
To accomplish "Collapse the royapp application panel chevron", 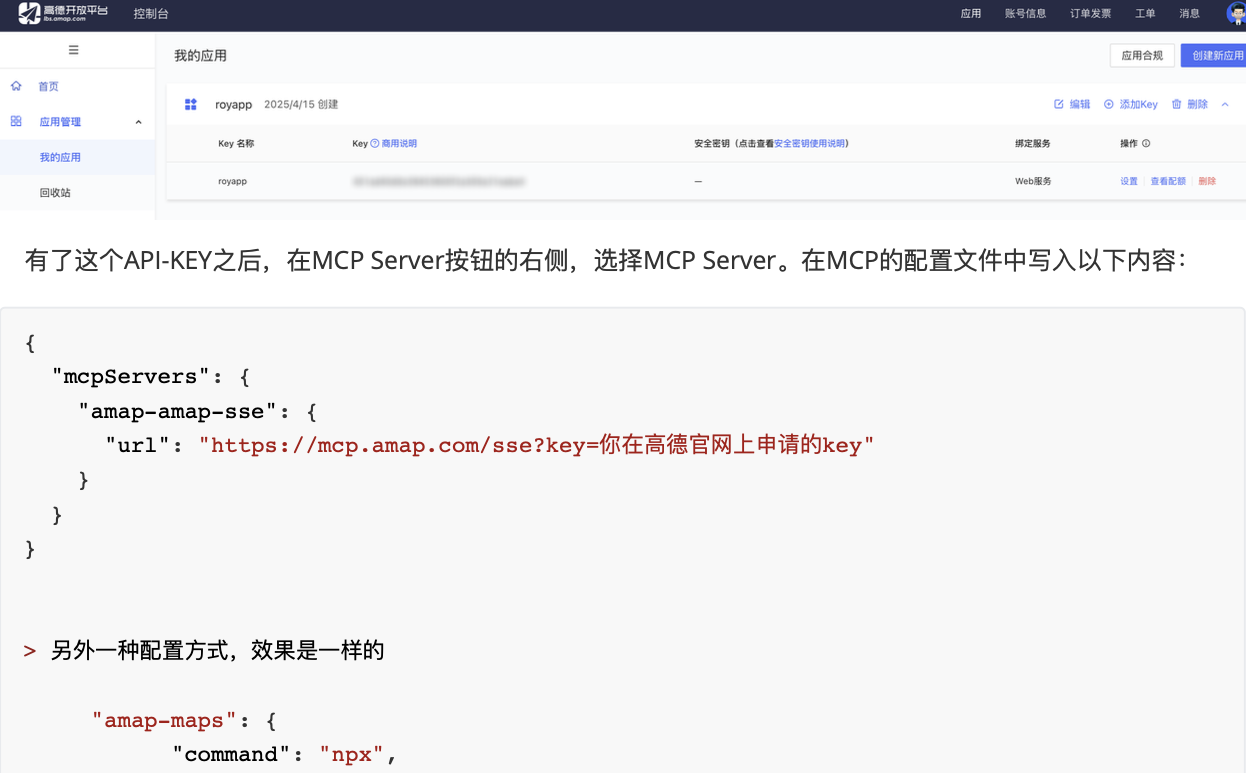I will click(1225, 104).
